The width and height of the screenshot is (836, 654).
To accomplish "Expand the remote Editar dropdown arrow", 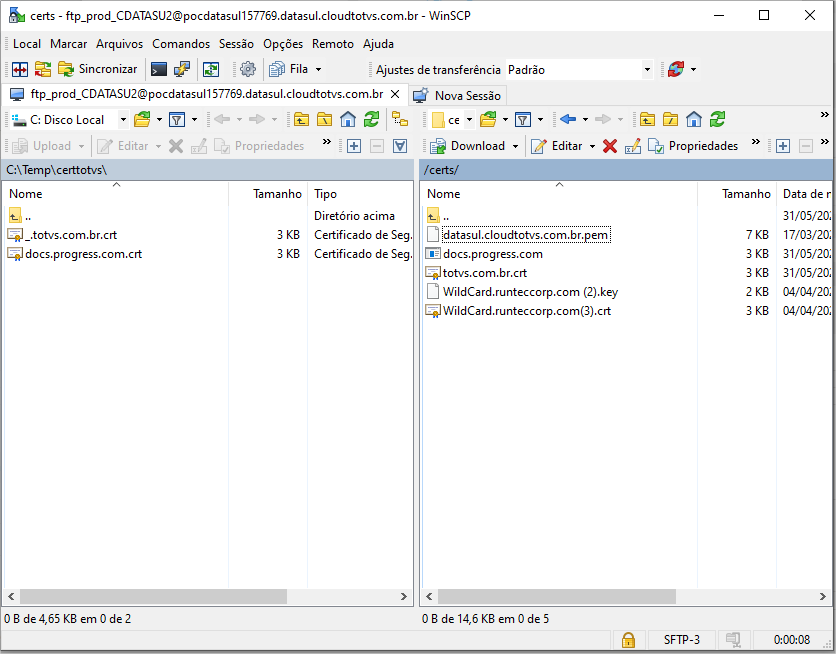I will click(592, 146).
